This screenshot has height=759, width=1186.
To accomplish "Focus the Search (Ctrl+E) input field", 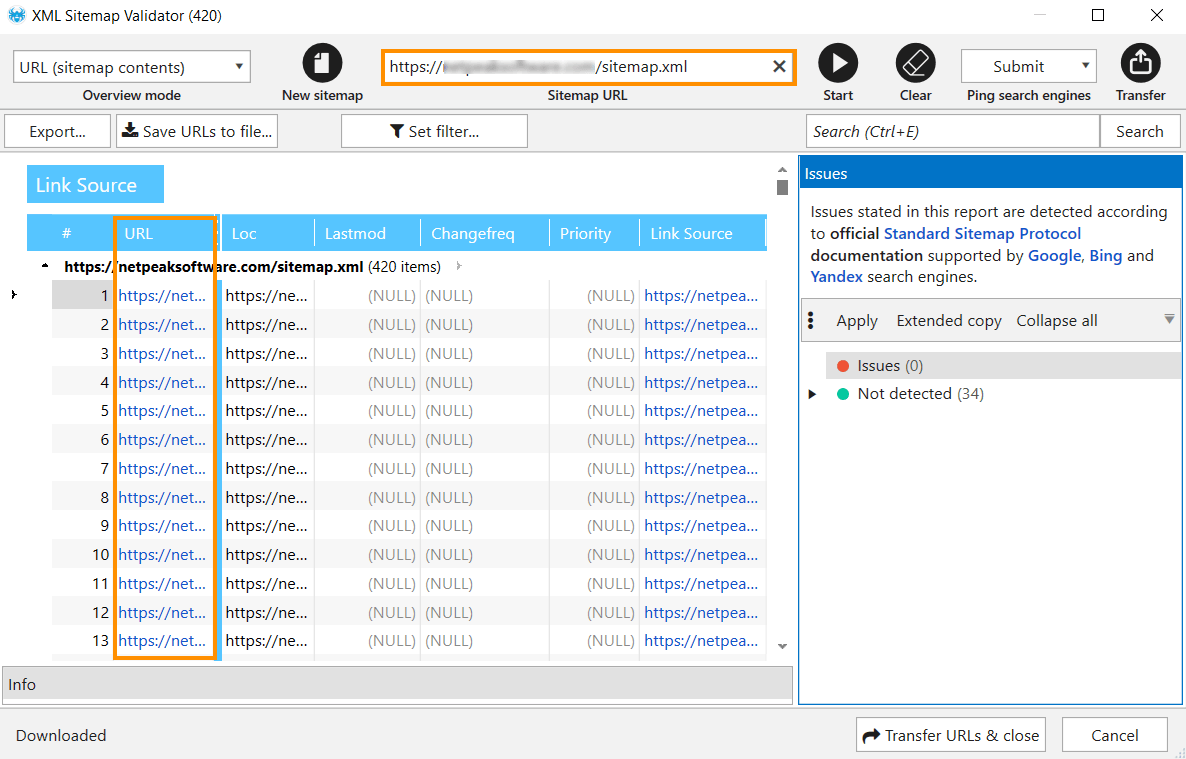I will pyautogui.click(x=952, y=132).
